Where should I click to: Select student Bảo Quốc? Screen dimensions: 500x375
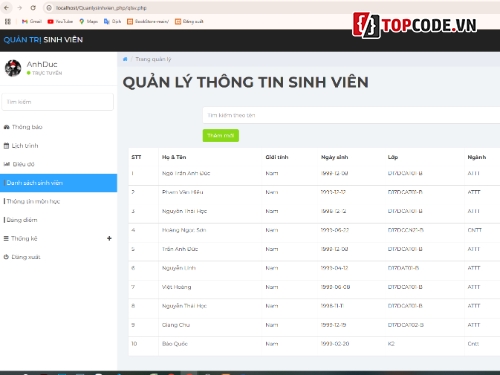click(175, 344)
